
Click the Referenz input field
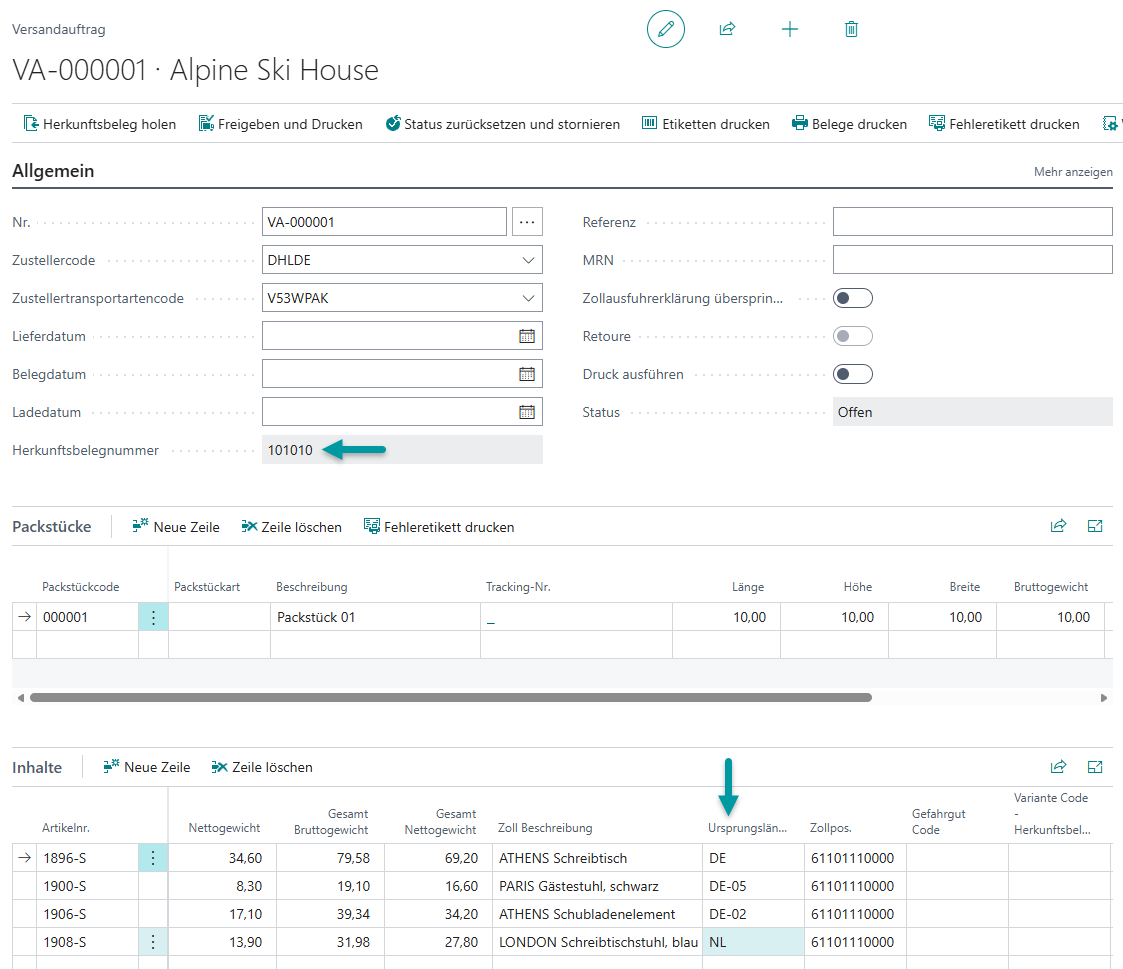coord(972,222)
